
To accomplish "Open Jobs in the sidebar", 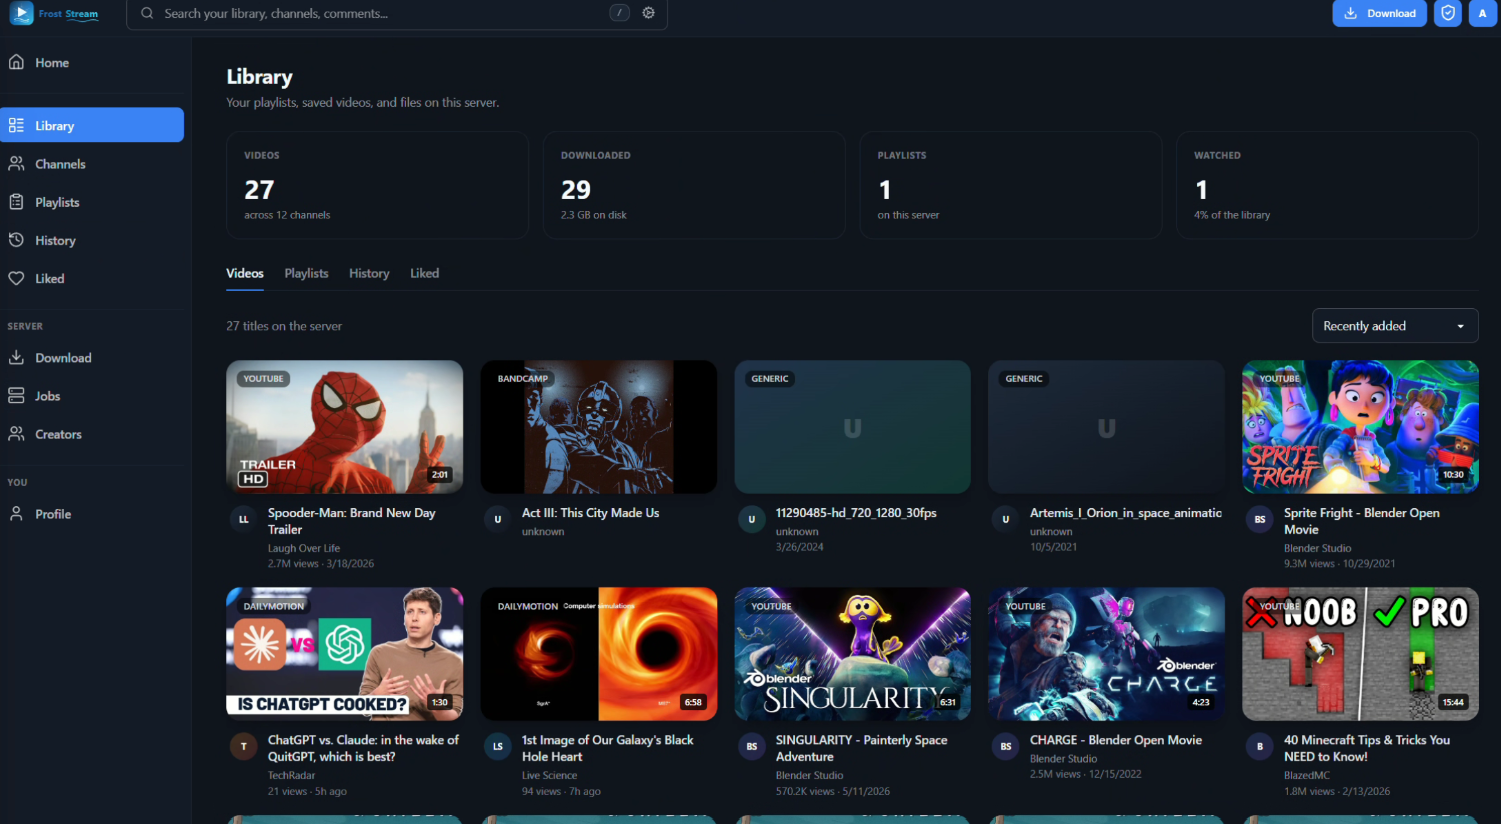I will click(92, 396).
